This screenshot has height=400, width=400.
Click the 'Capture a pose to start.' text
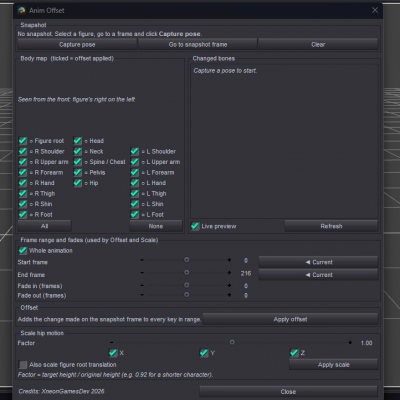pos(225,71)
